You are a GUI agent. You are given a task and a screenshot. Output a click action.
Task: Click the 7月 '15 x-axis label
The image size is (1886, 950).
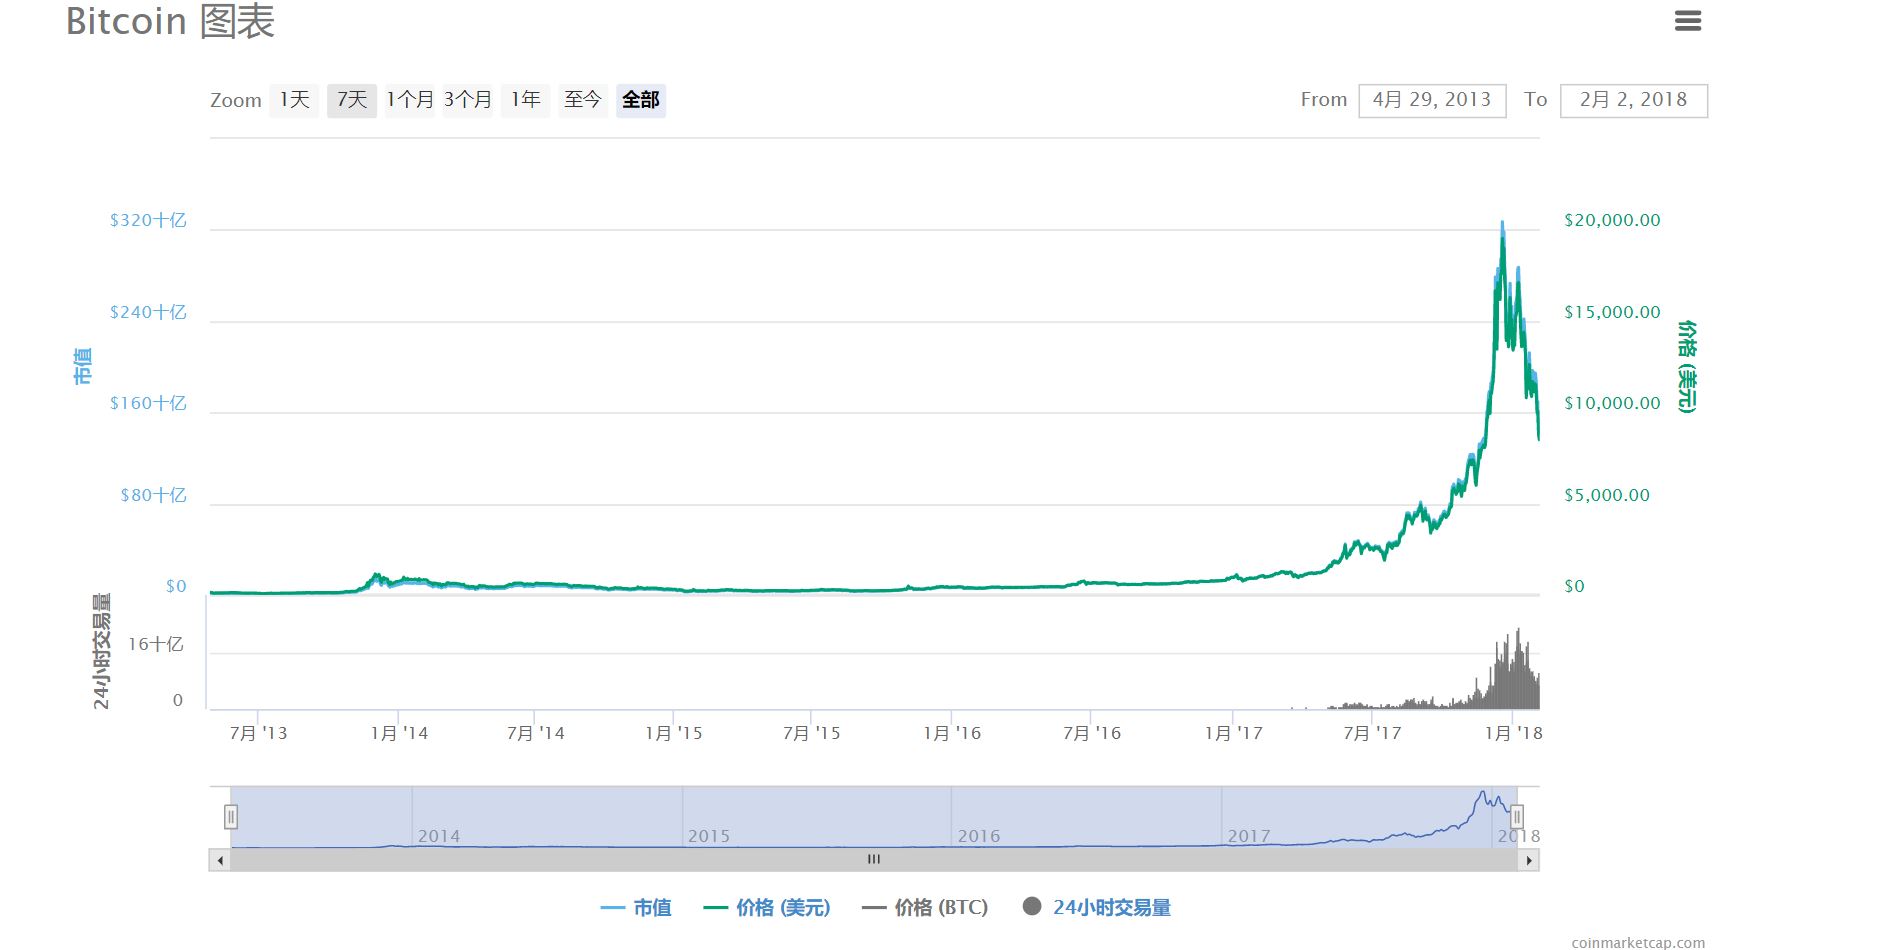(x=811, y=733)
